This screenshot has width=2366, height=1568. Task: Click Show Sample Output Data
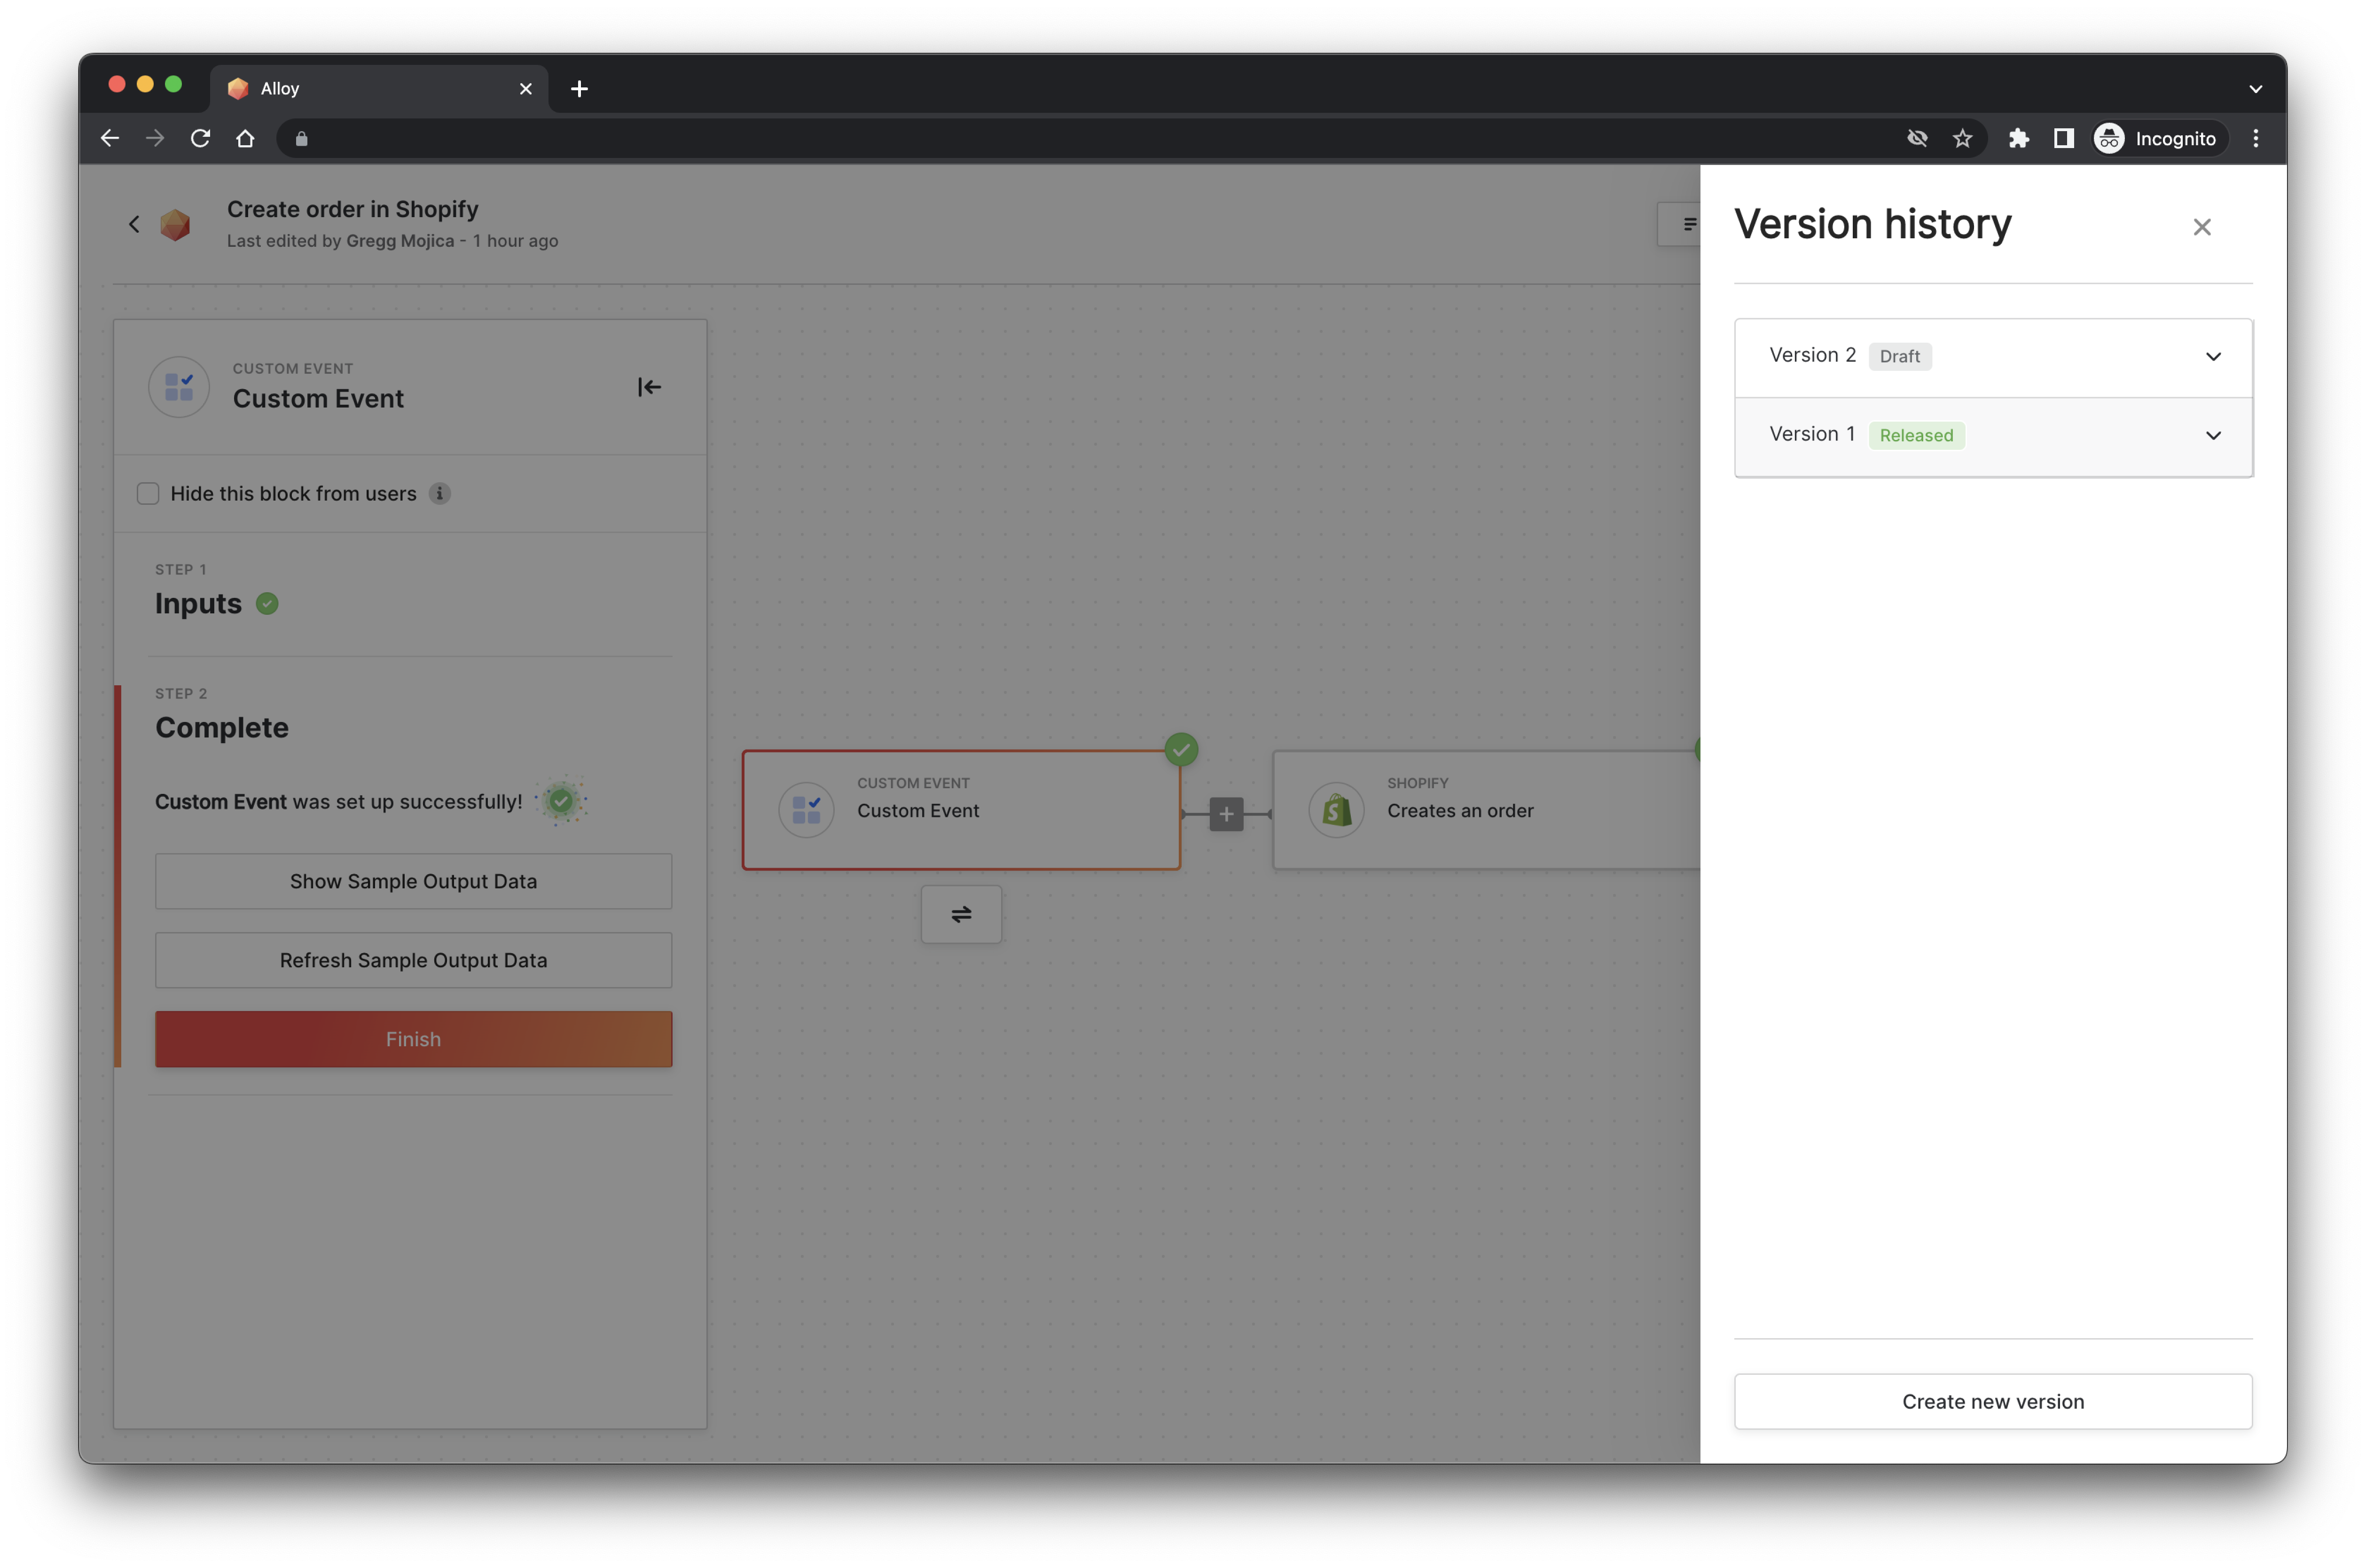click(x=413, y=881)
